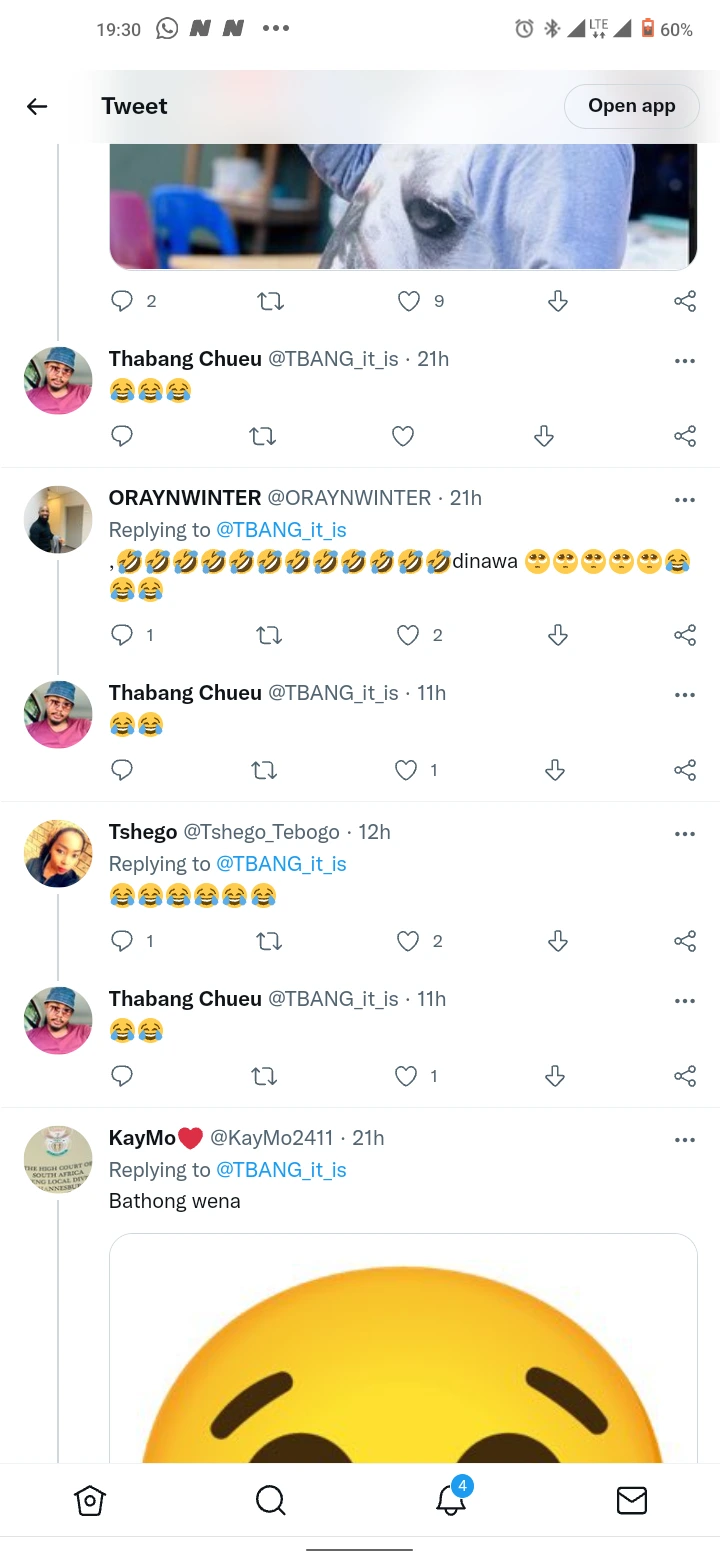Viewport: 720px width, 1560px height.
Task: Share ORAYNWINTER's tweet
Action: click(684, 635)
